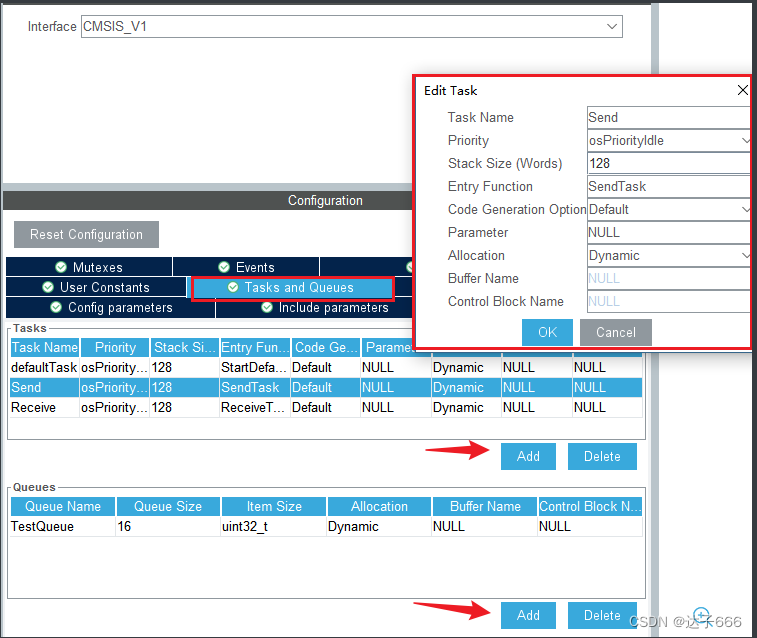Click the Tasks and Queues check icon
Screen dimensions: 757x638
click(x=233, y=287)
